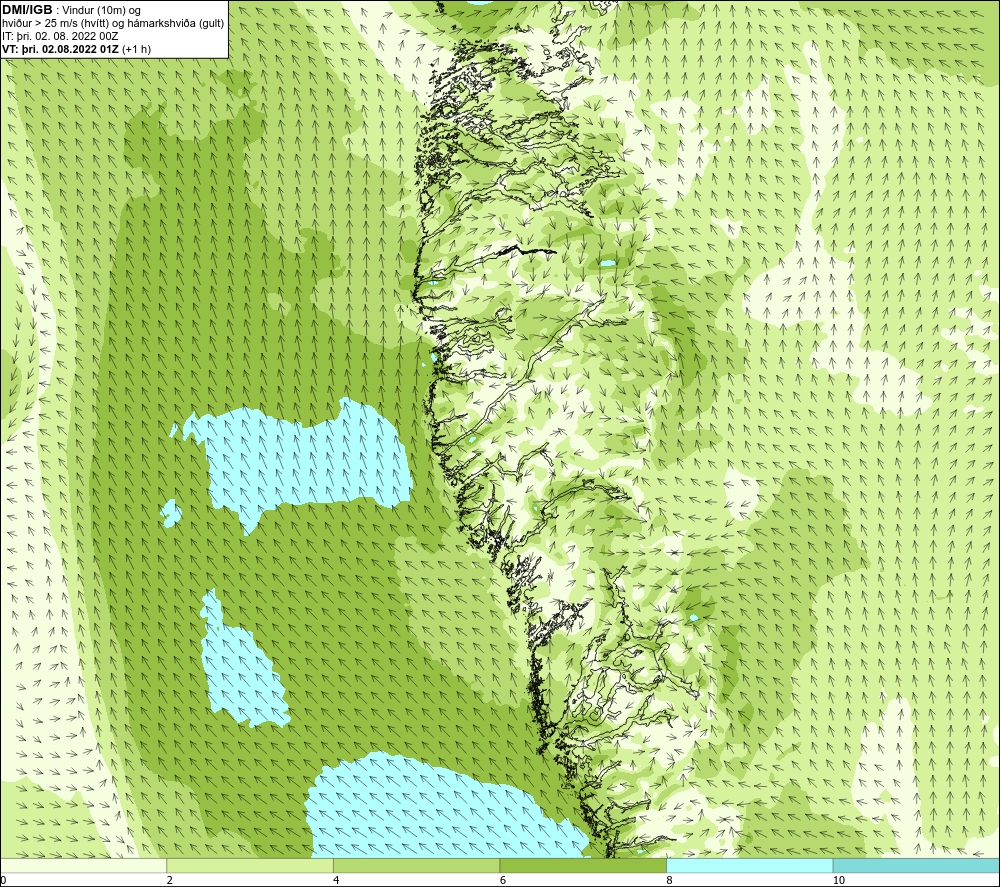Click the 4-6 m/s green legend swatch
This screenshot has height=887, width=1000.
click(x=416, y=865)
